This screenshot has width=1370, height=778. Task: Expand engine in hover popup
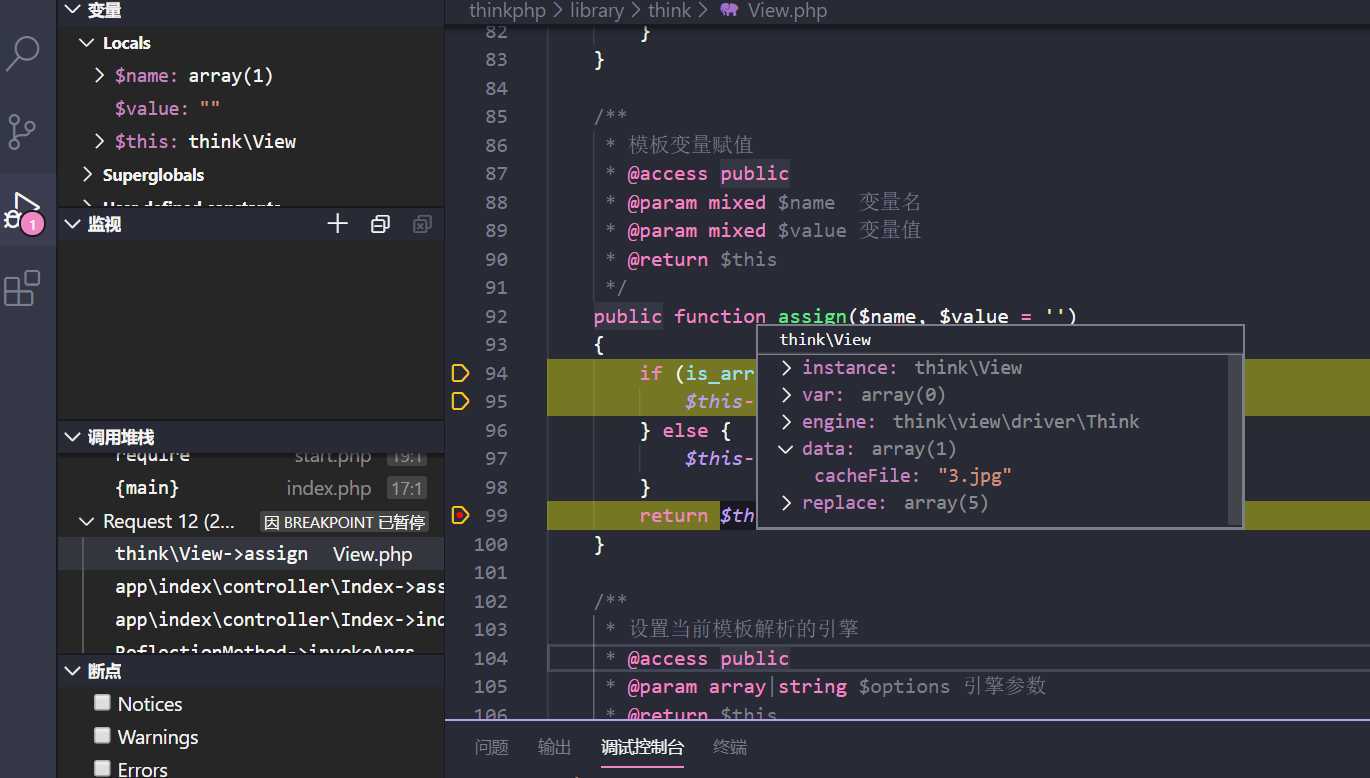(787, 422)
